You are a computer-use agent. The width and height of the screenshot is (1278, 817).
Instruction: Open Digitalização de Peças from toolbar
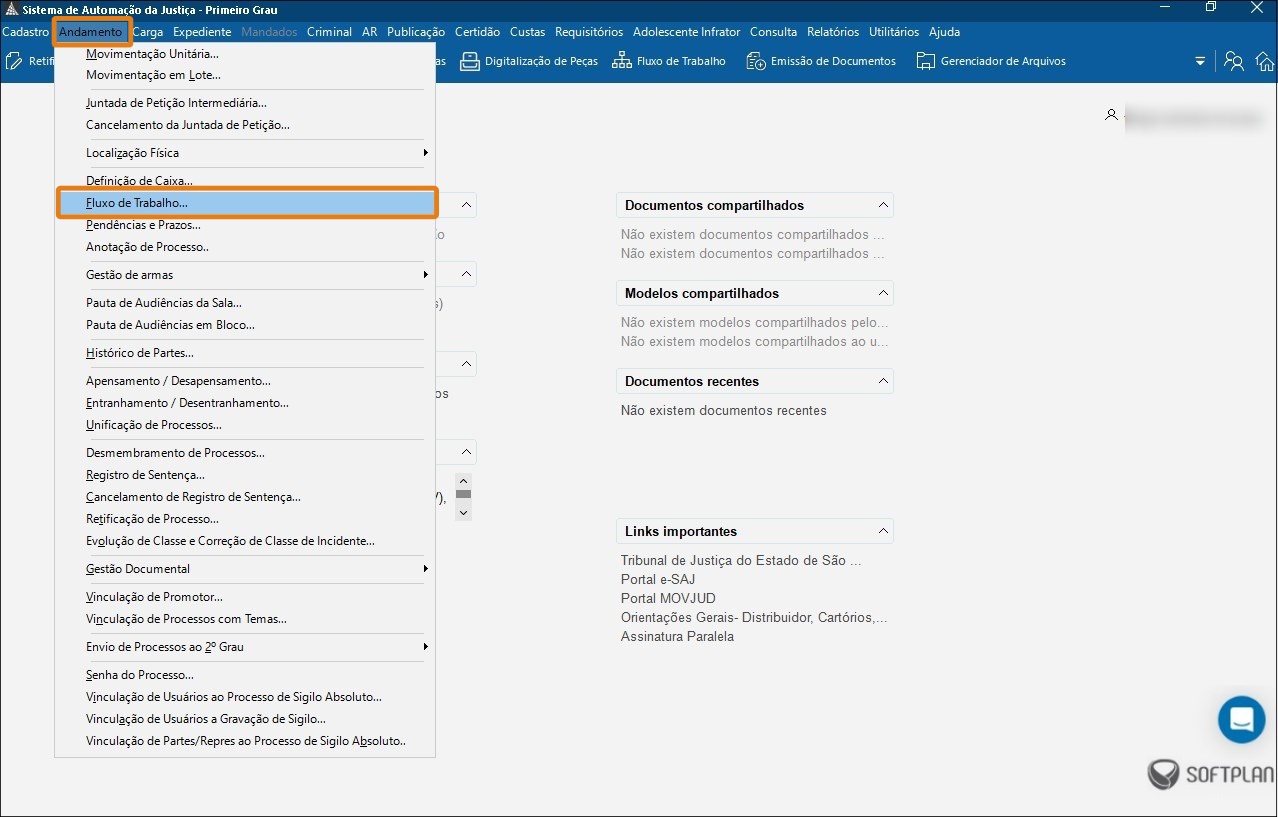(x=528, y=61)
